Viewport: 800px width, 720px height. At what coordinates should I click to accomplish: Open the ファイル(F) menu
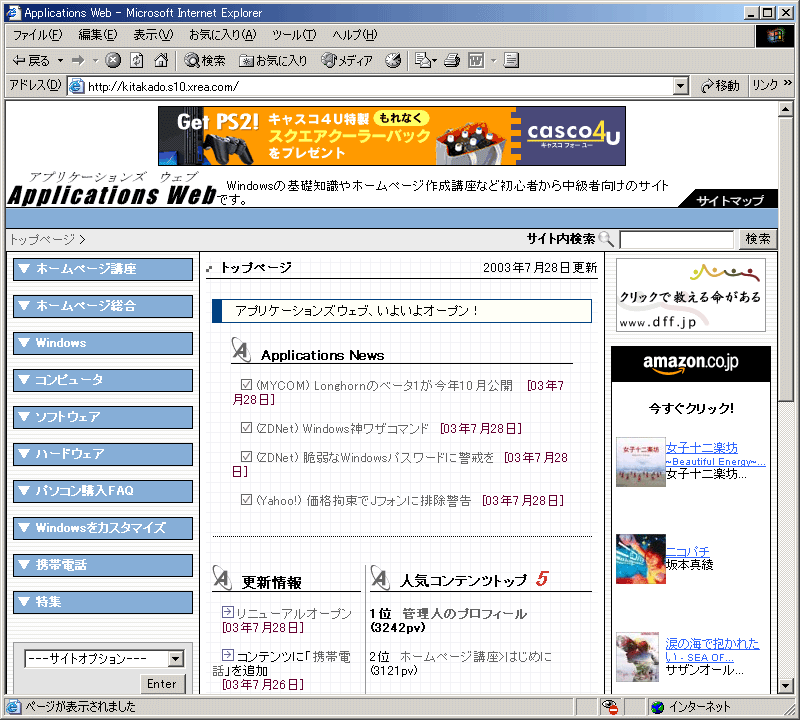pos(37,35)
